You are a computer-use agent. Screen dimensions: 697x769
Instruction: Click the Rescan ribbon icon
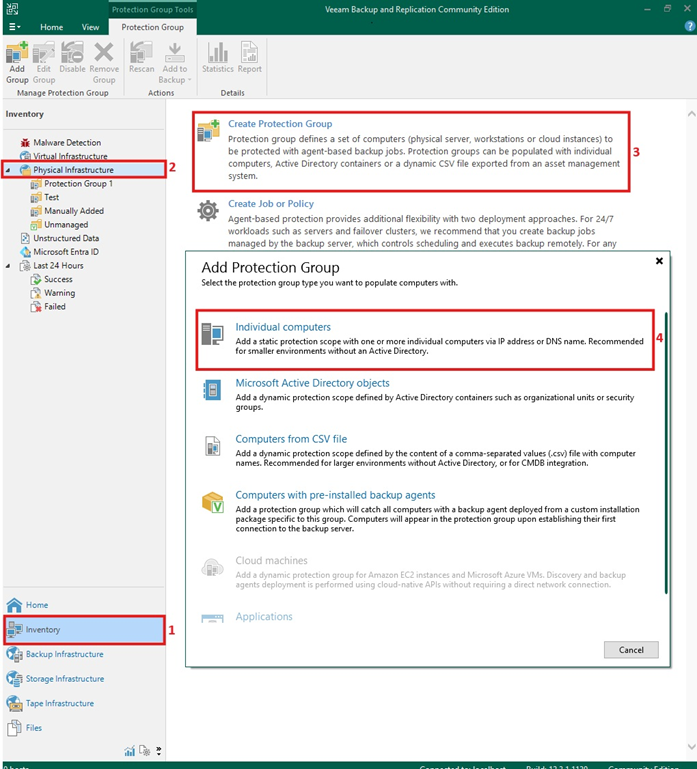142,61
